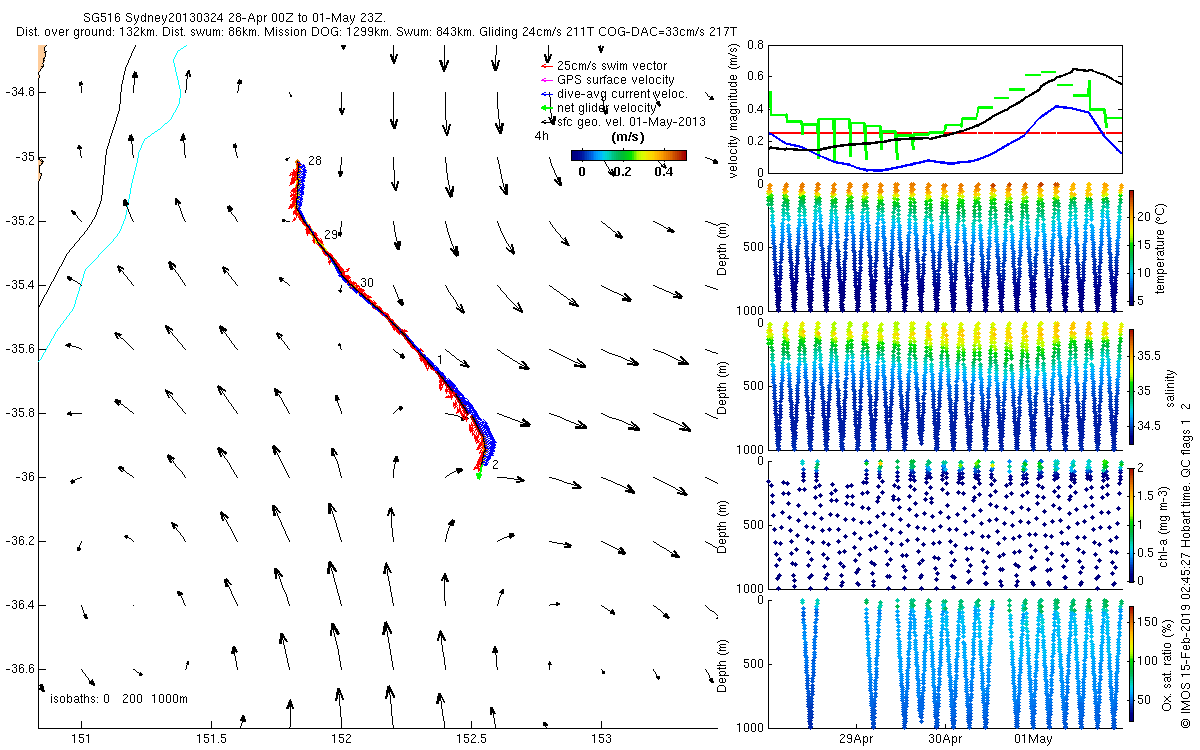Click the '152.5' longitude tick label

pyautogui.click(x=471, y=740)
